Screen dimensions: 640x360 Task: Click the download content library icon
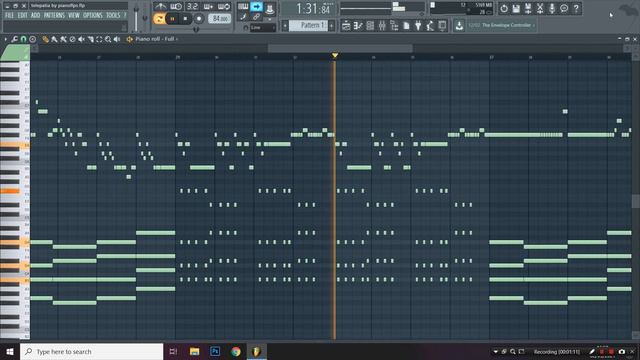[x=459, y=26]
